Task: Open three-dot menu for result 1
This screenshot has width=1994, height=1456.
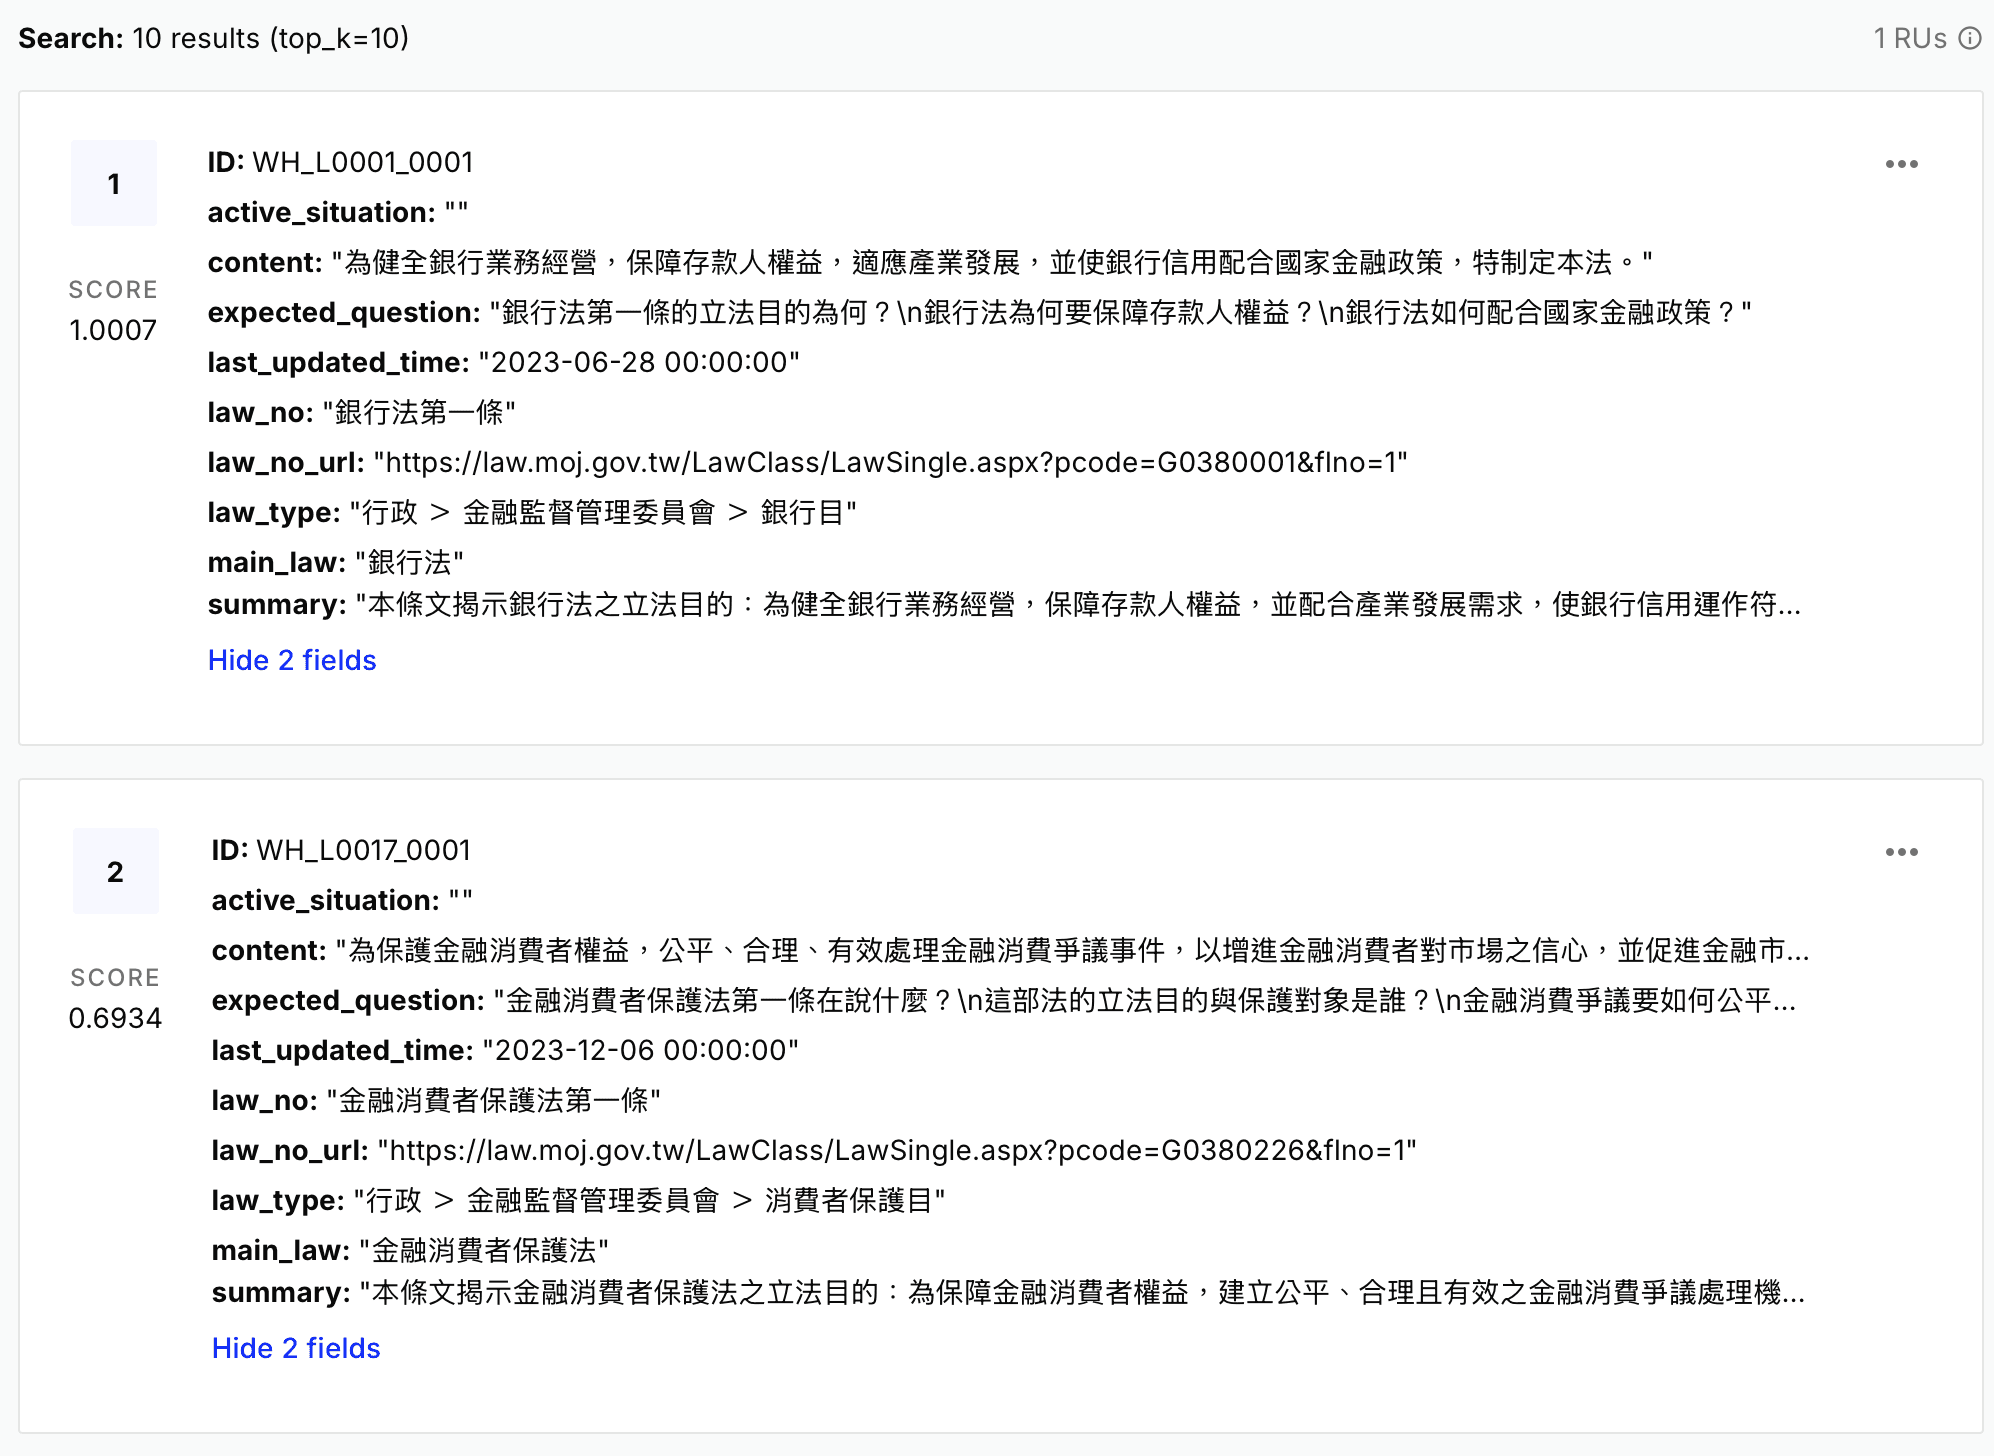Action: (1901, 164)
